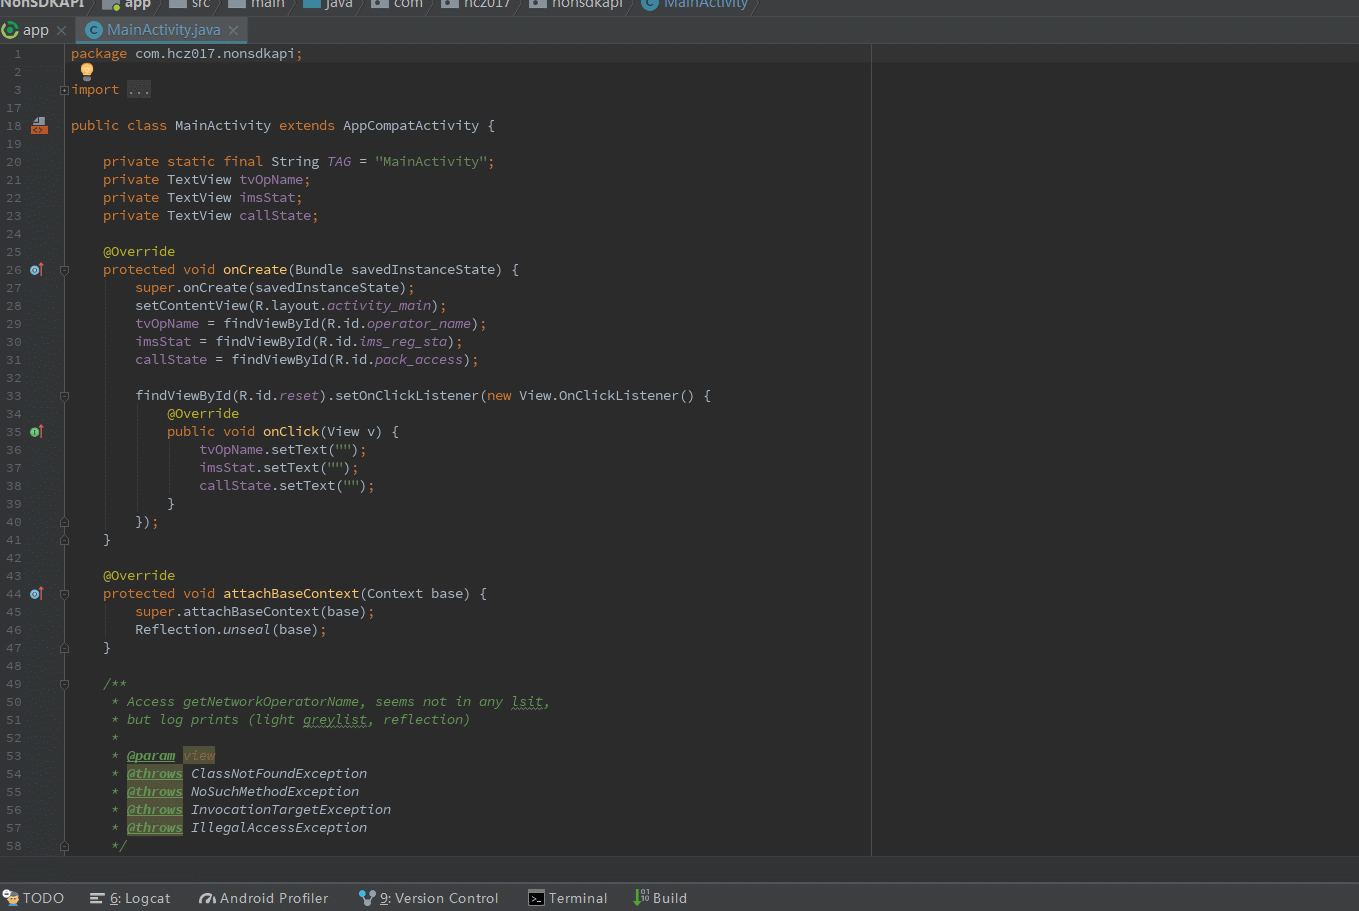Click the implements gutter icon next to onClick

tap(37, 431)
